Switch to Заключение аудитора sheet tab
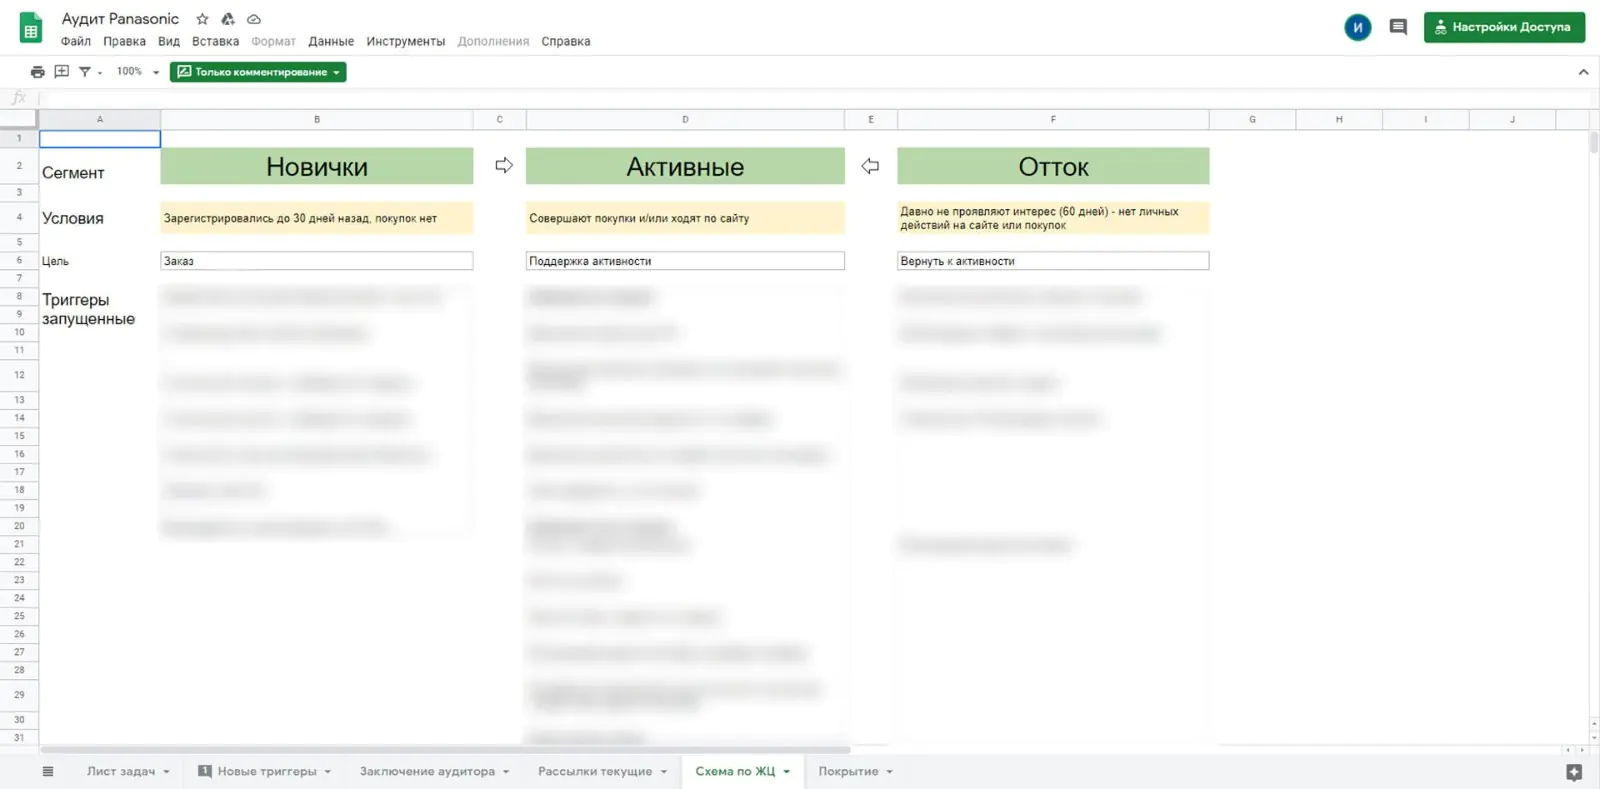 click(x=427, y=772)
